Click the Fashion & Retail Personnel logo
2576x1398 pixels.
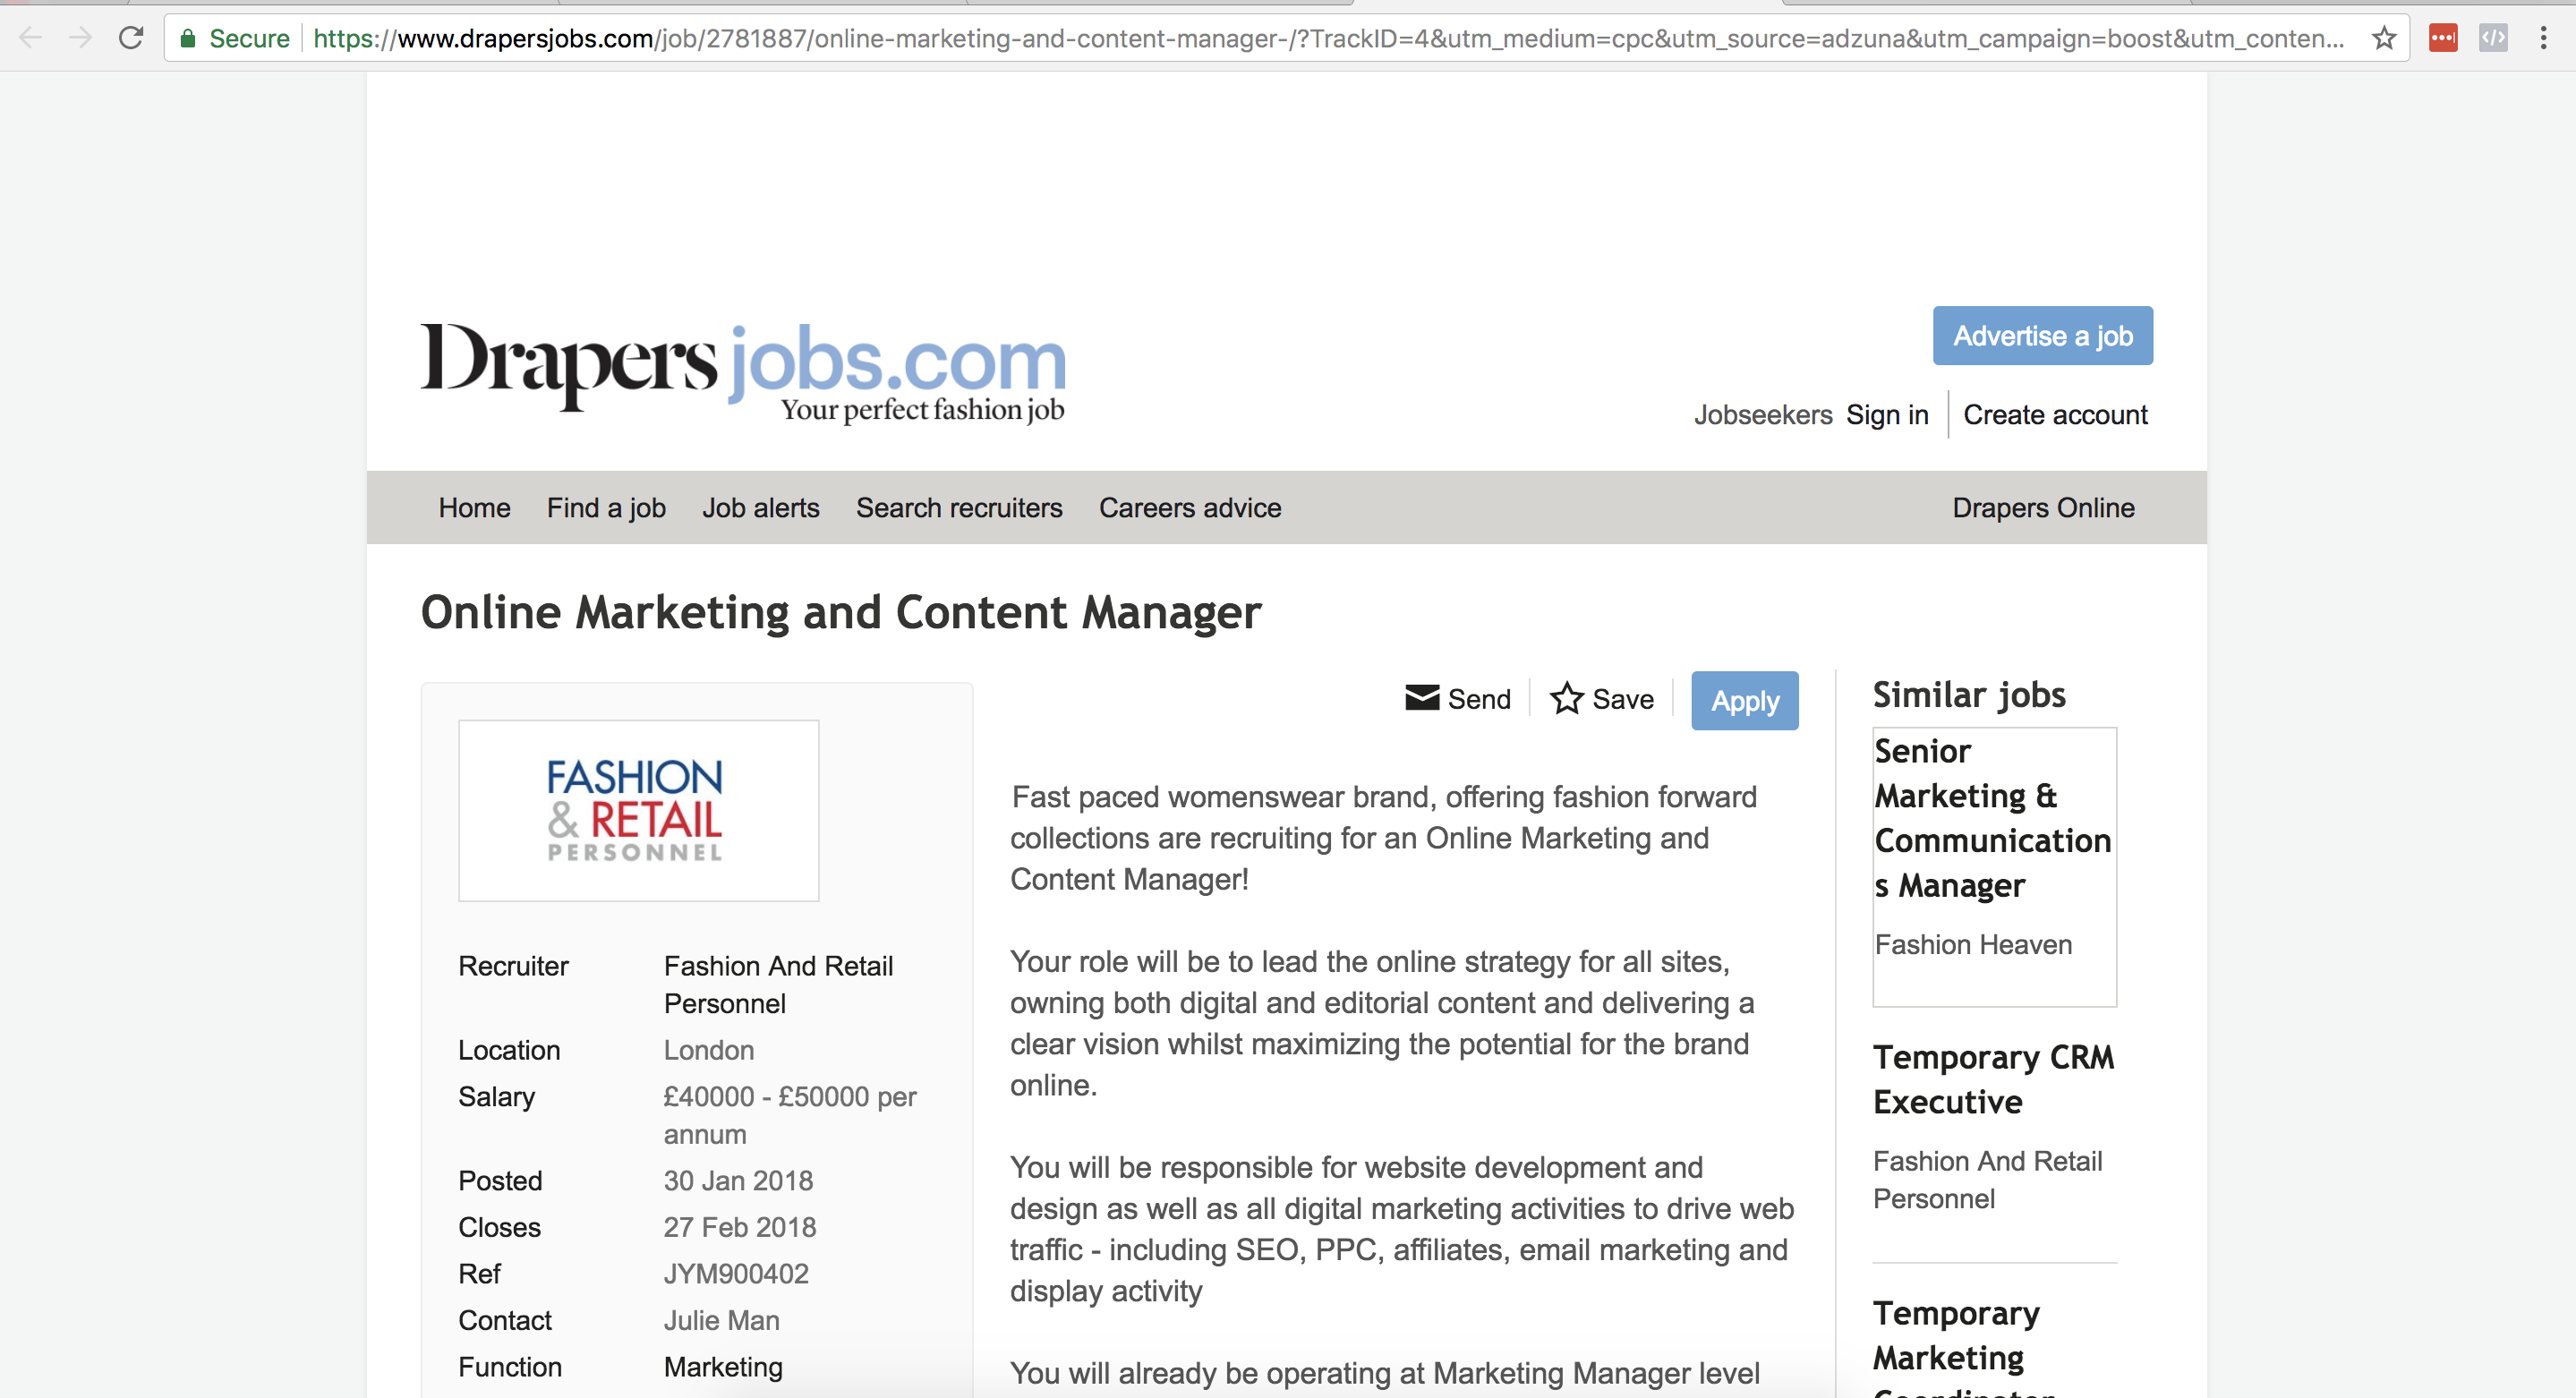click(x=638, y=810)
